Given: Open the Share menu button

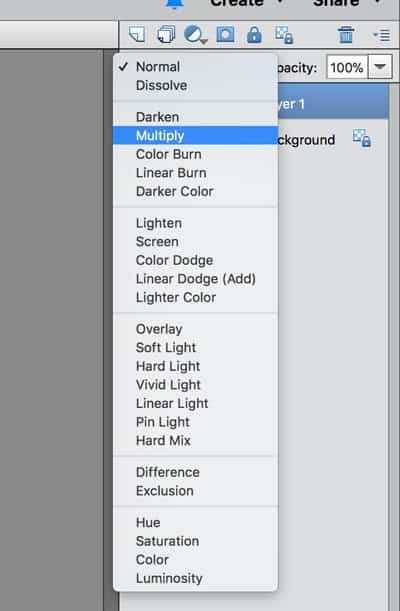Looking at the screenshot, I should tap(346, 4).
